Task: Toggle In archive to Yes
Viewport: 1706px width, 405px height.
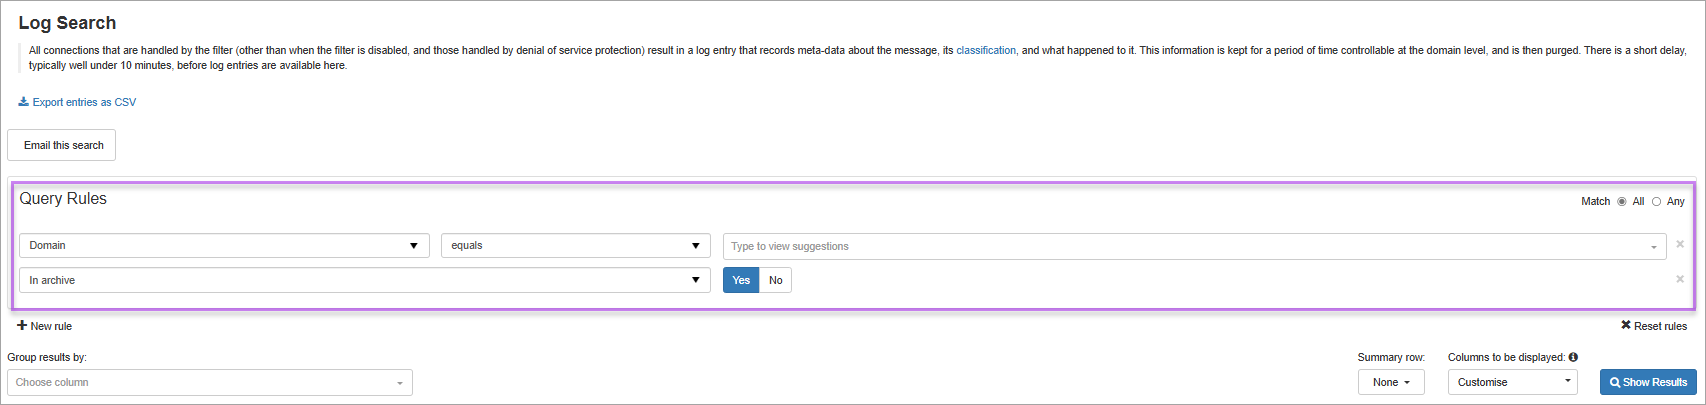Action: 741,281
